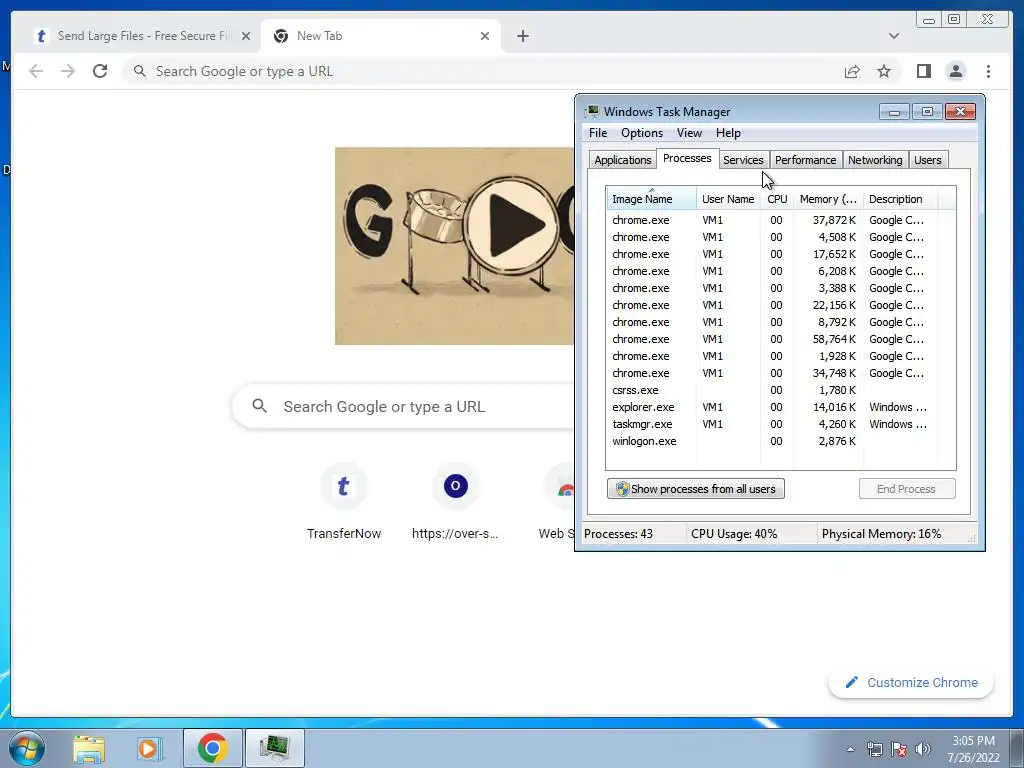
Task: Click the Task Manager resize grip
Action: click(x=972, y=537)
